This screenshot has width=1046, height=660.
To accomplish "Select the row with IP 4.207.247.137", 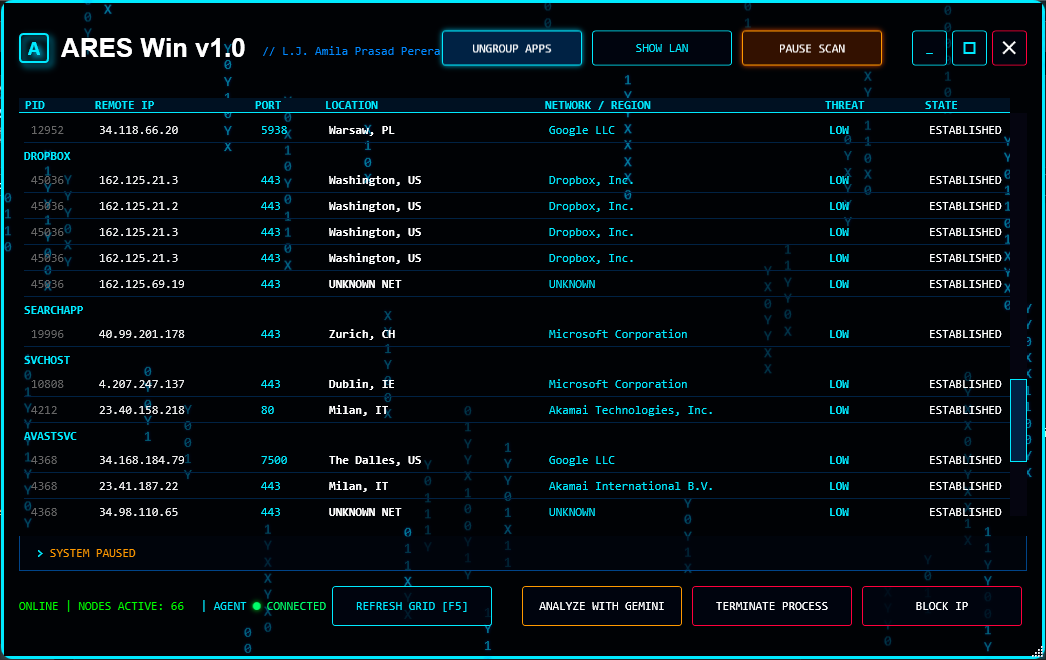I will 516,384.
